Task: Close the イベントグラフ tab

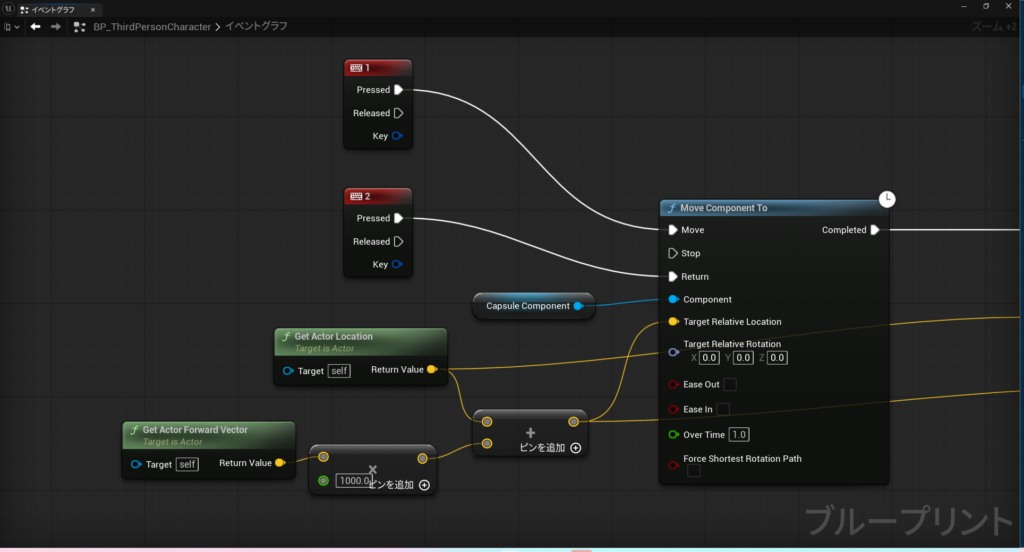Action: [93, 8]
